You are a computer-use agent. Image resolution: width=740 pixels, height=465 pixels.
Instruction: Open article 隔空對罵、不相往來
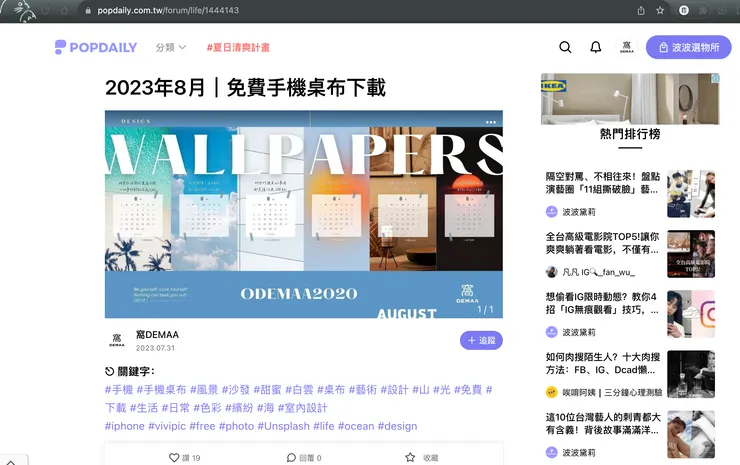(x=603, y=183)
